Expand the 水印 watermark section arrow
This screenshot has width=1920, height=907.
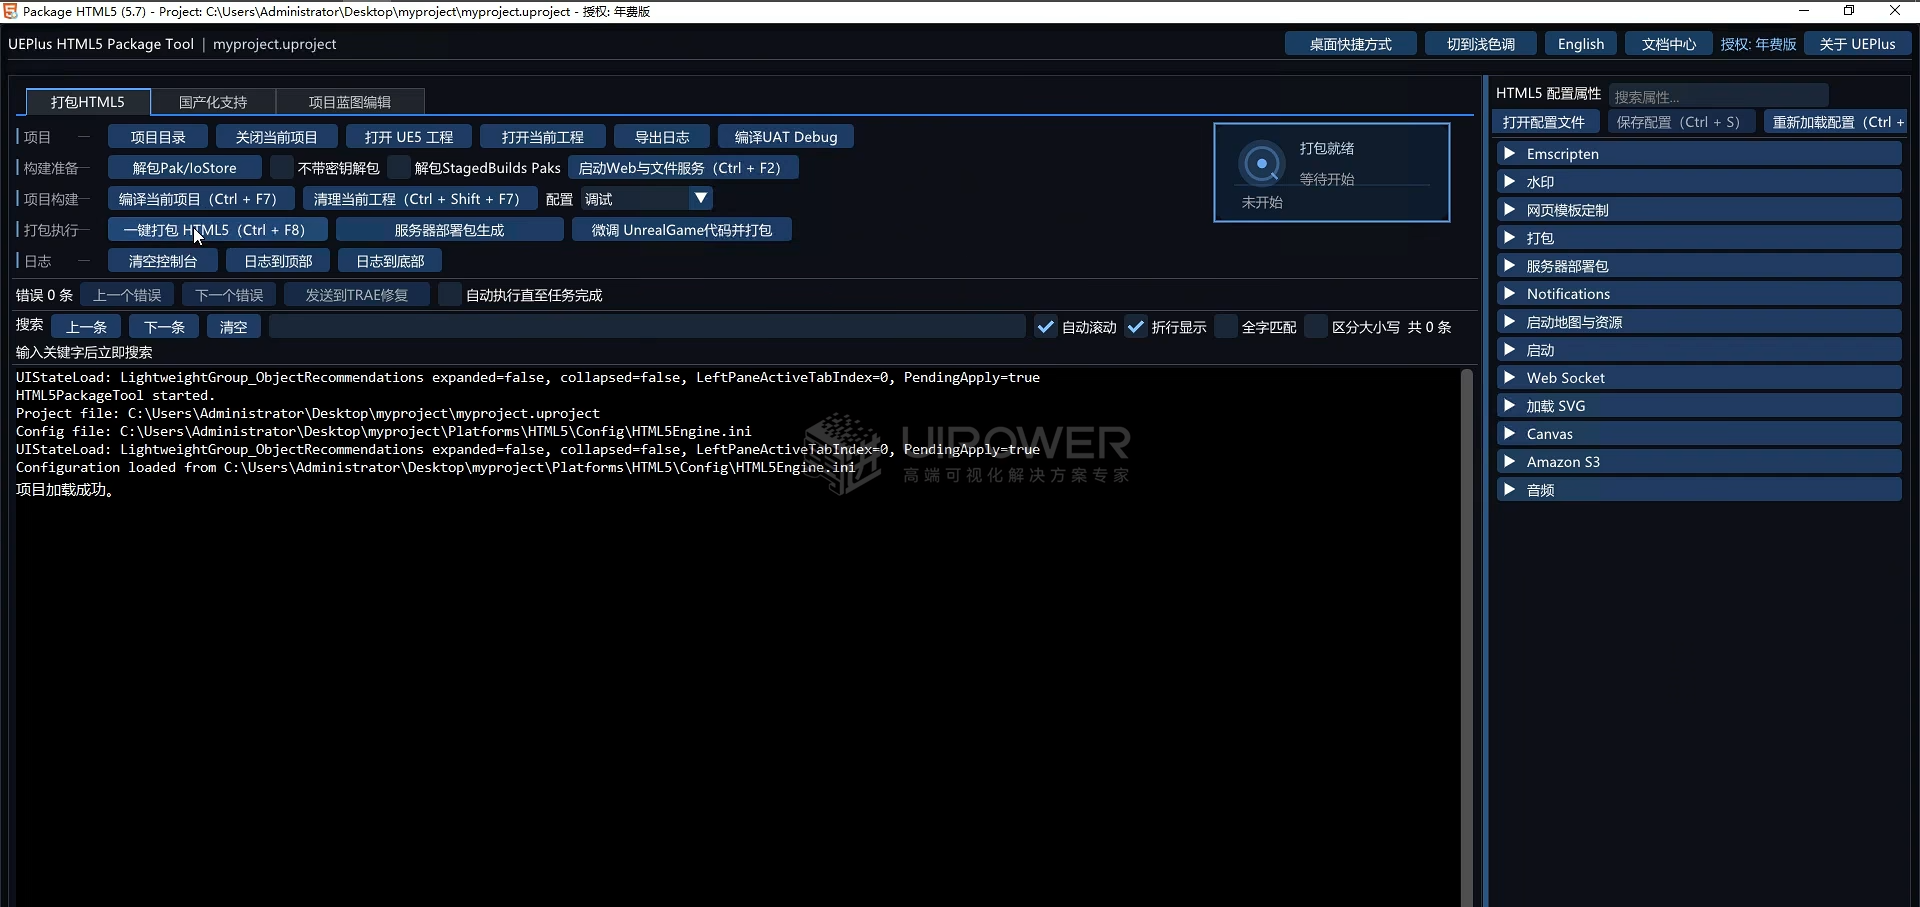(x=1510, y=181)
